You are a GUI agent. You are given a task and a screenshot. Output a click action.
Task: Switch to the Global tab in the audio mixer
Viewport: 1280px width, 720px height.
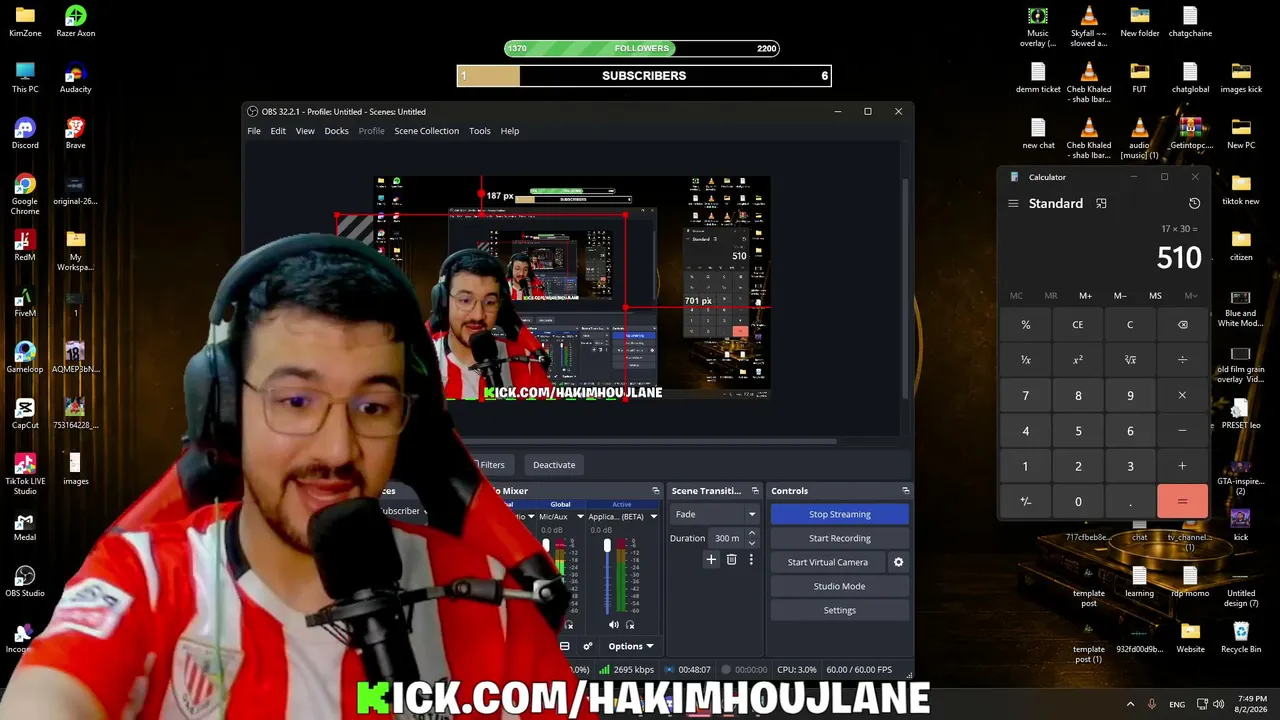click(x=560, y=504)
